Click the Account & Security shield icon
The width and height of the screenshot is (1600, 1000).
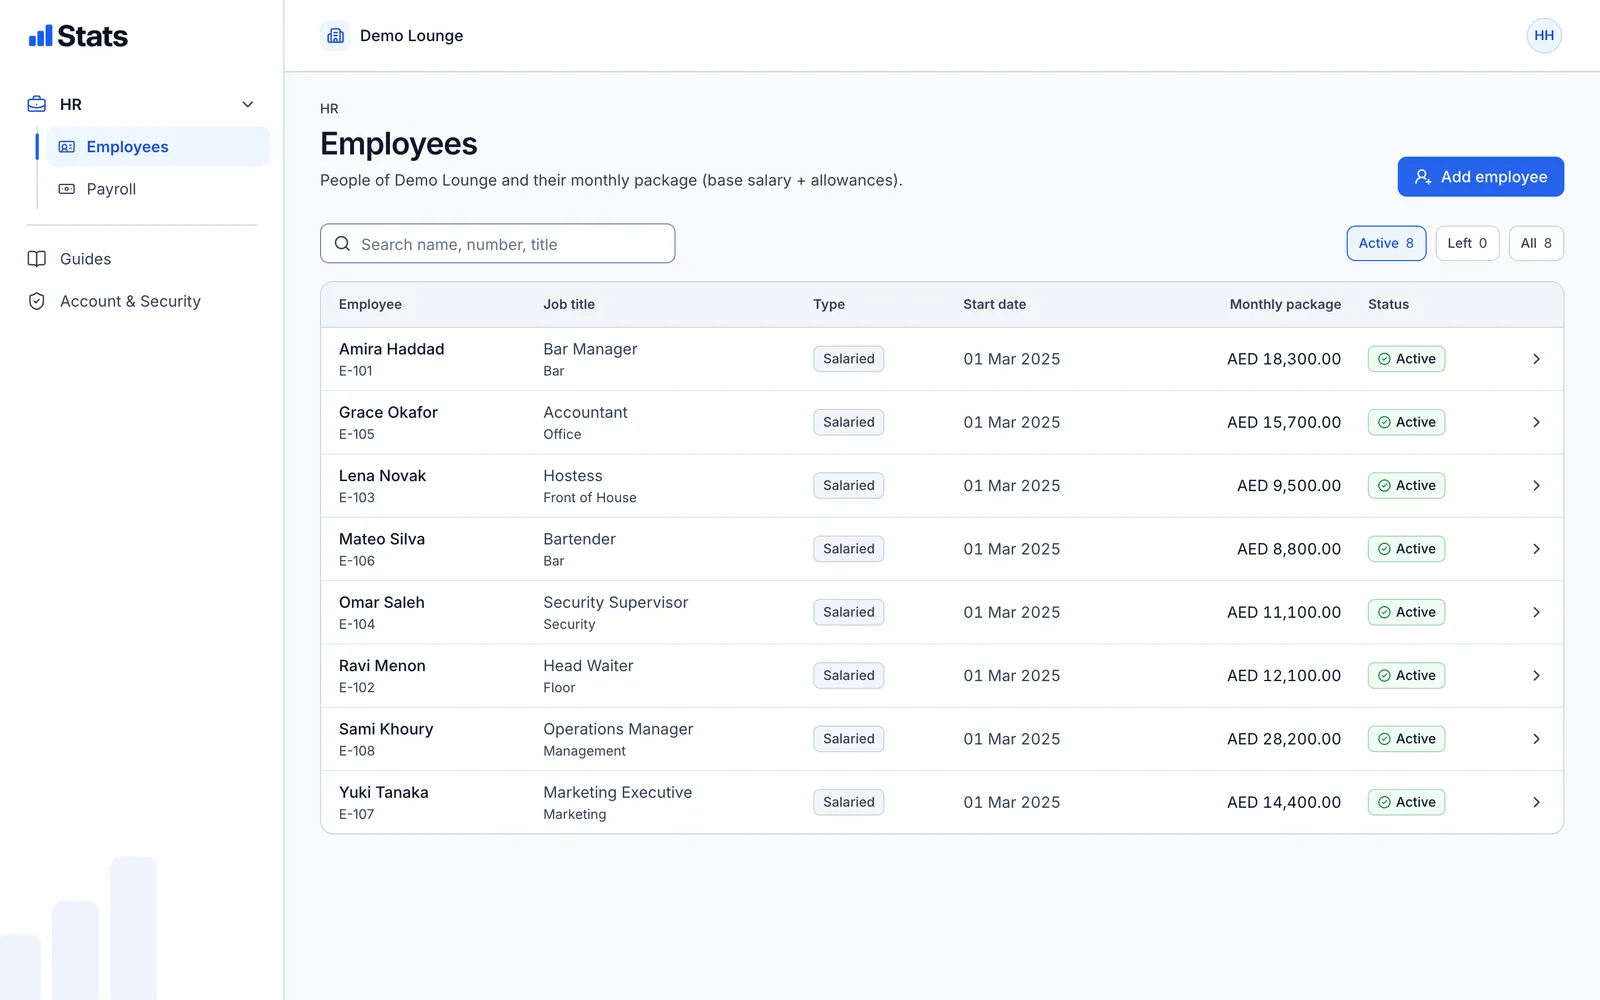(37, 301)
